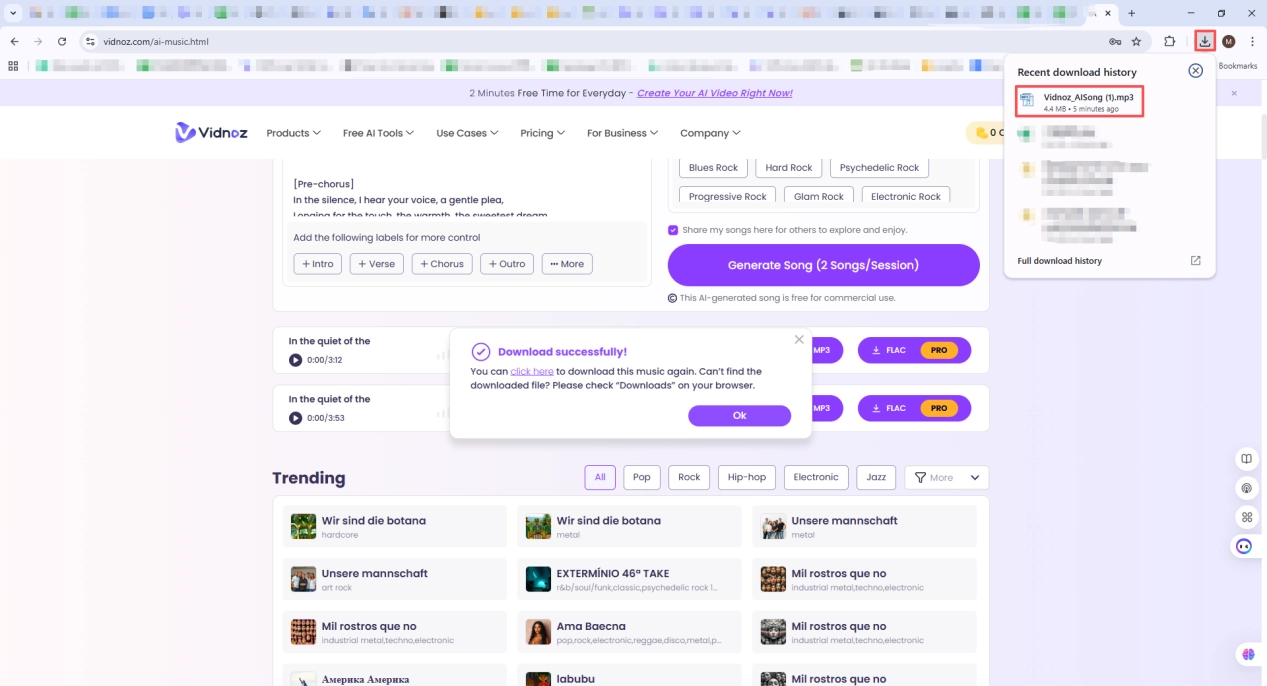This screenshot has height=686, width=1267.
Task: Select the "All" filter in Trending
Action: (600, 477)
